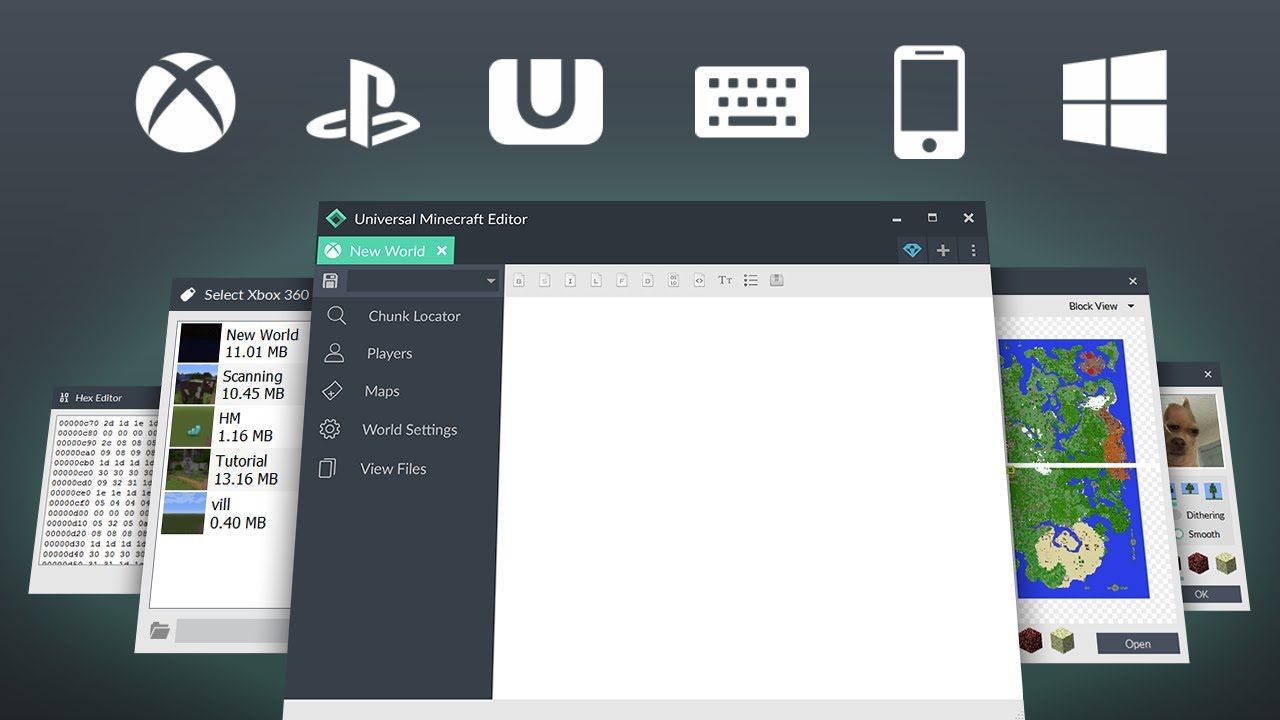Click the Open button on the map panel
The image size is (1280, 720).
[1136, 643]
